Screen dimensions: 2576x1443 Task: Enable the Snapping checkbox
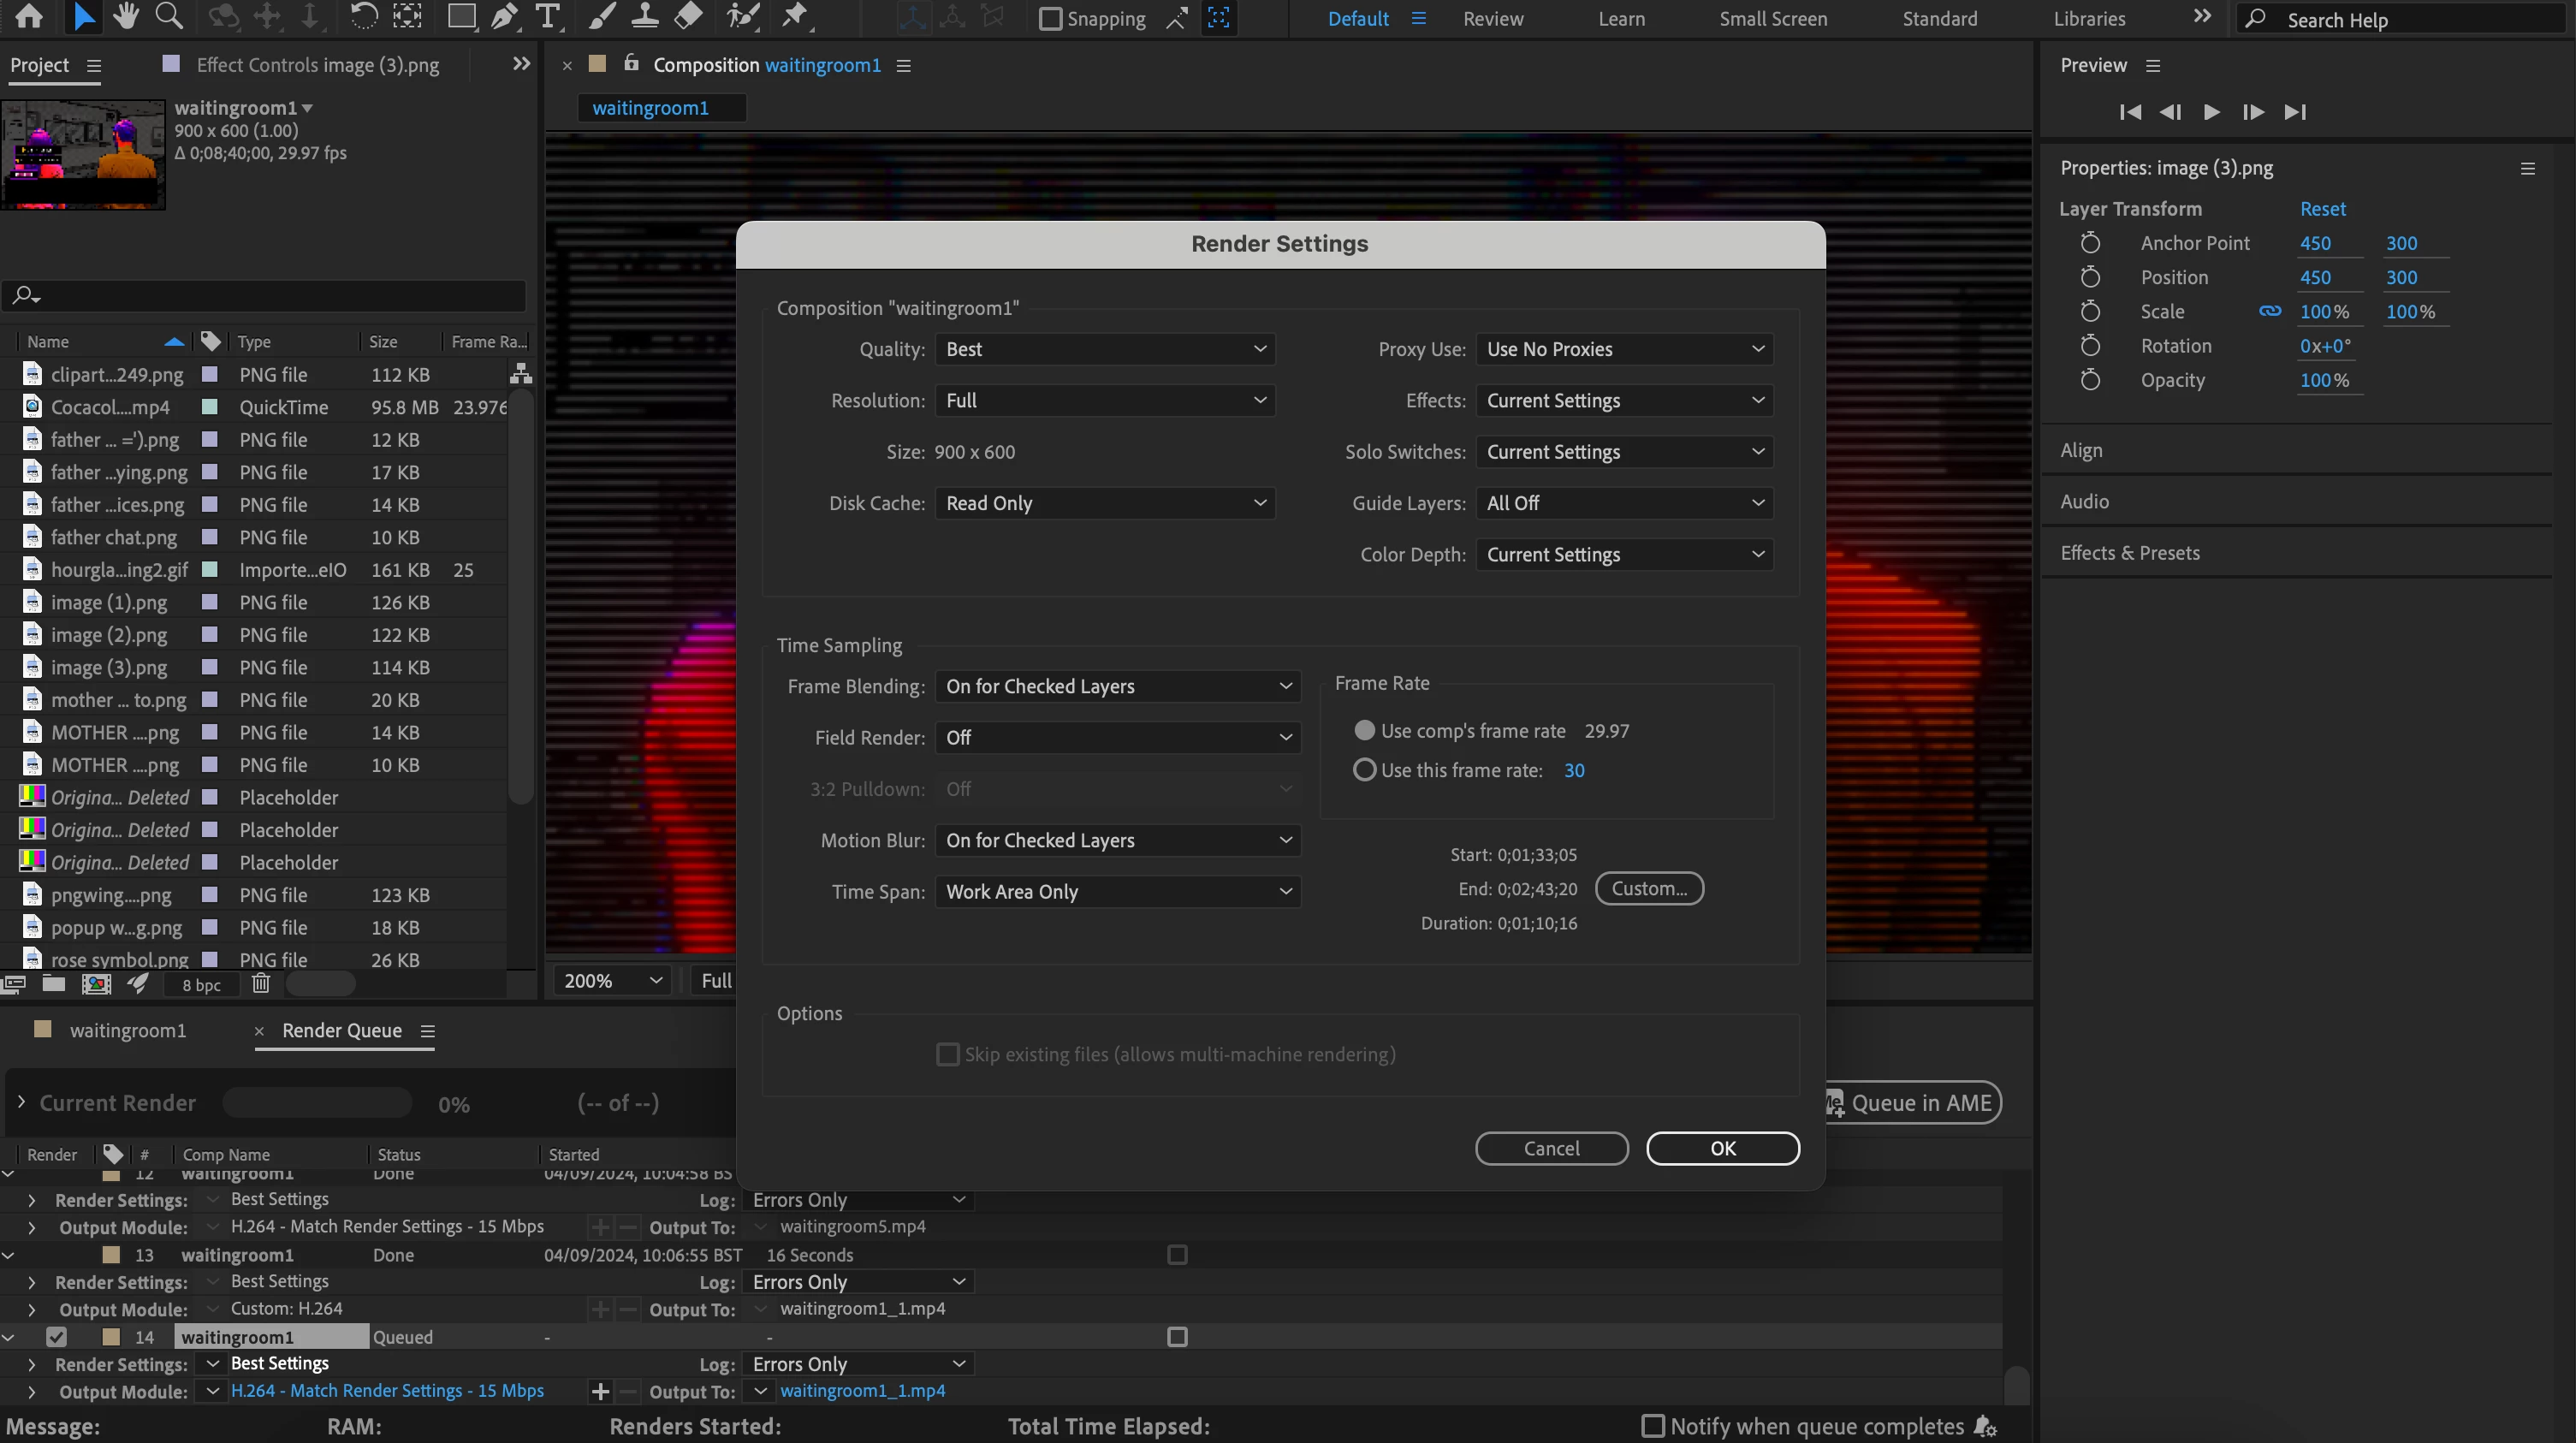[1050, 19]
